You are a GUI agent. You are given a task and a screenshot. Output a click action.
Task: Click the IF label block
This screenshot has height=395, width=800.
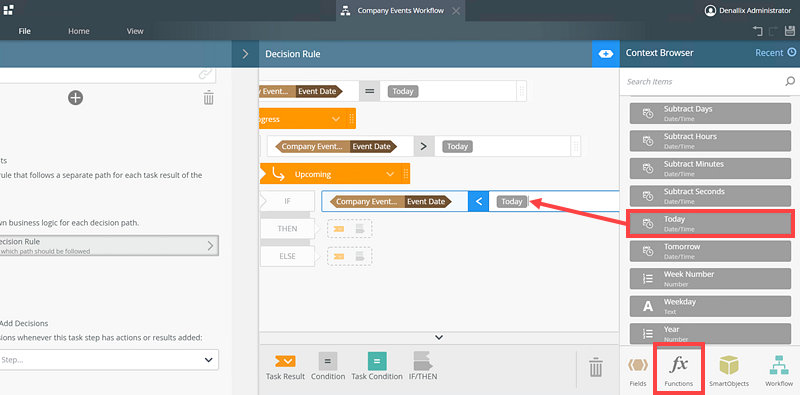(x=288, y=201)
